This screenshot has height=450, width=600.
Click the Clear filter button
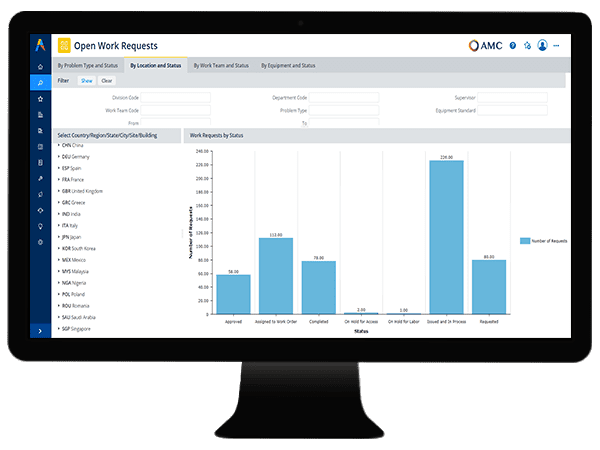pyautogui.click(x=107, y=81)
